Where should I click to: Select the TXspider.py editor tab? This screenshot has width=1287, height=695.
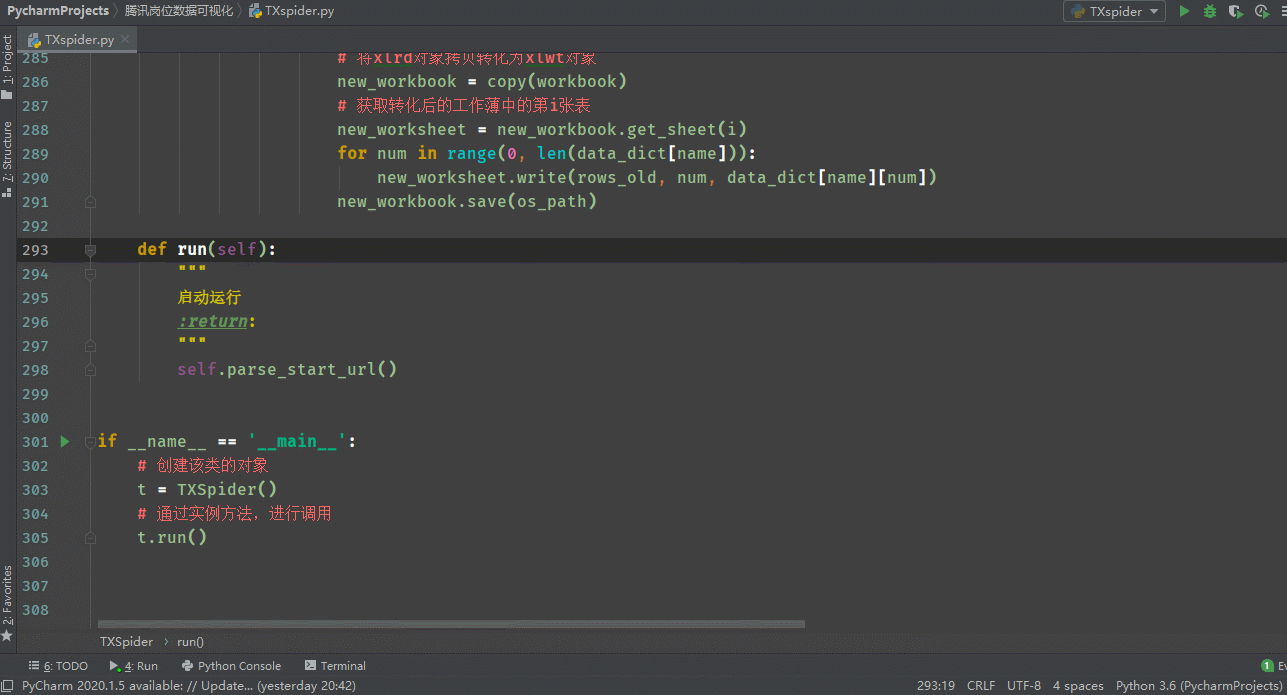[79, 40]
